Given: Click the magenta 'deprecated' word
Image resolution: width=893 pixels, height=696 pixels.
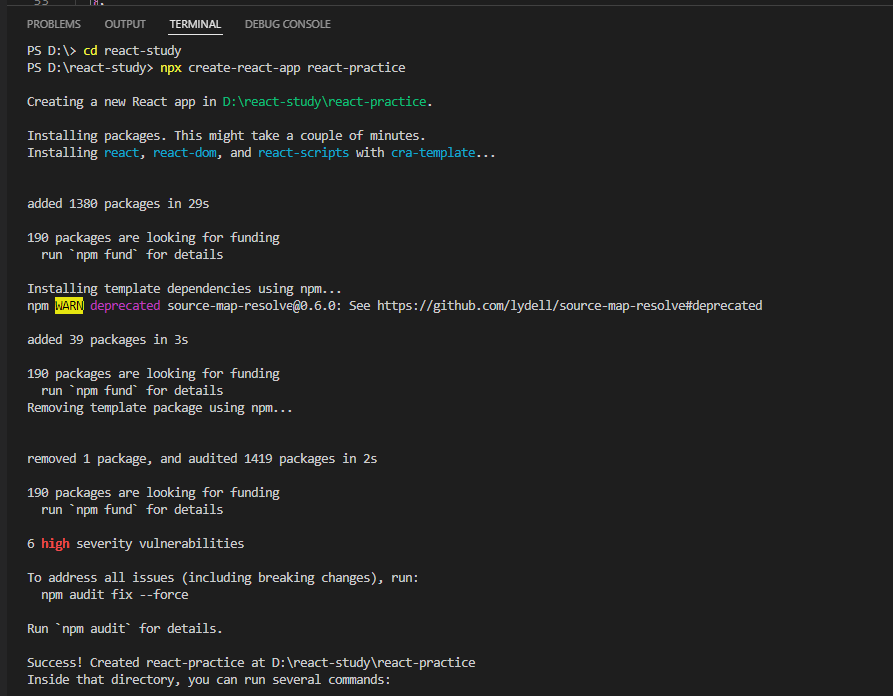Looking at the screenshot, I should 125,306.
